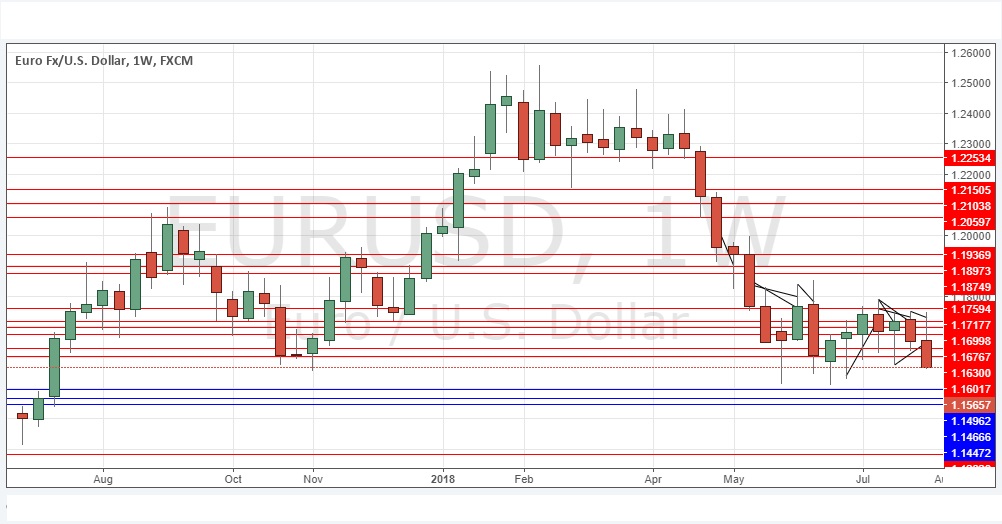
Task: Click the May label on time axis
Action: click(734, 479)
